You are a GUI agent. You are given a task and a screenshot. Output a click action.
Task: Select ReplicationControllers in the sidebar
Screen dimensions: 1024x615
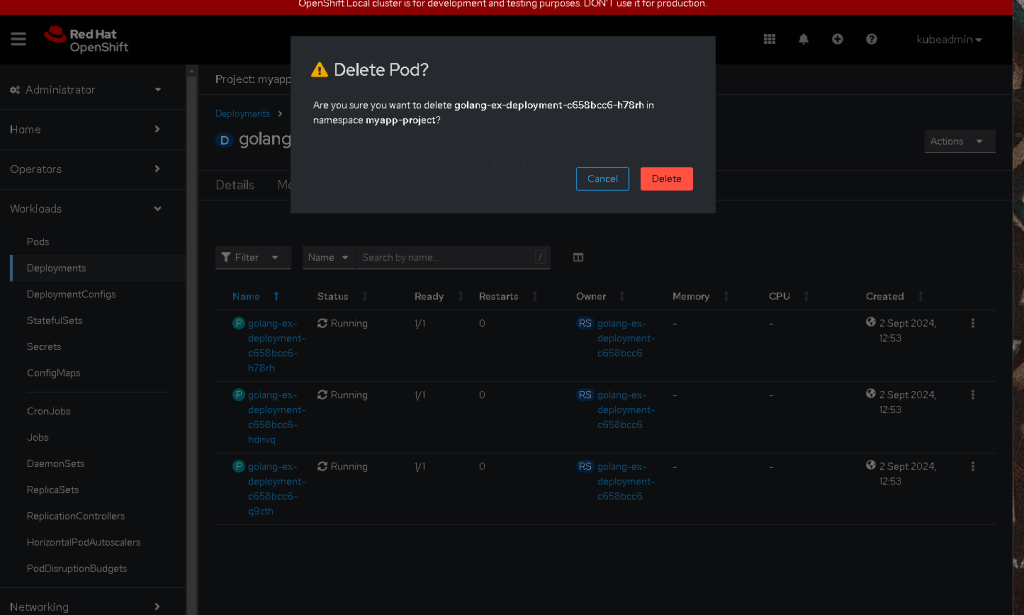pos(76,516)
